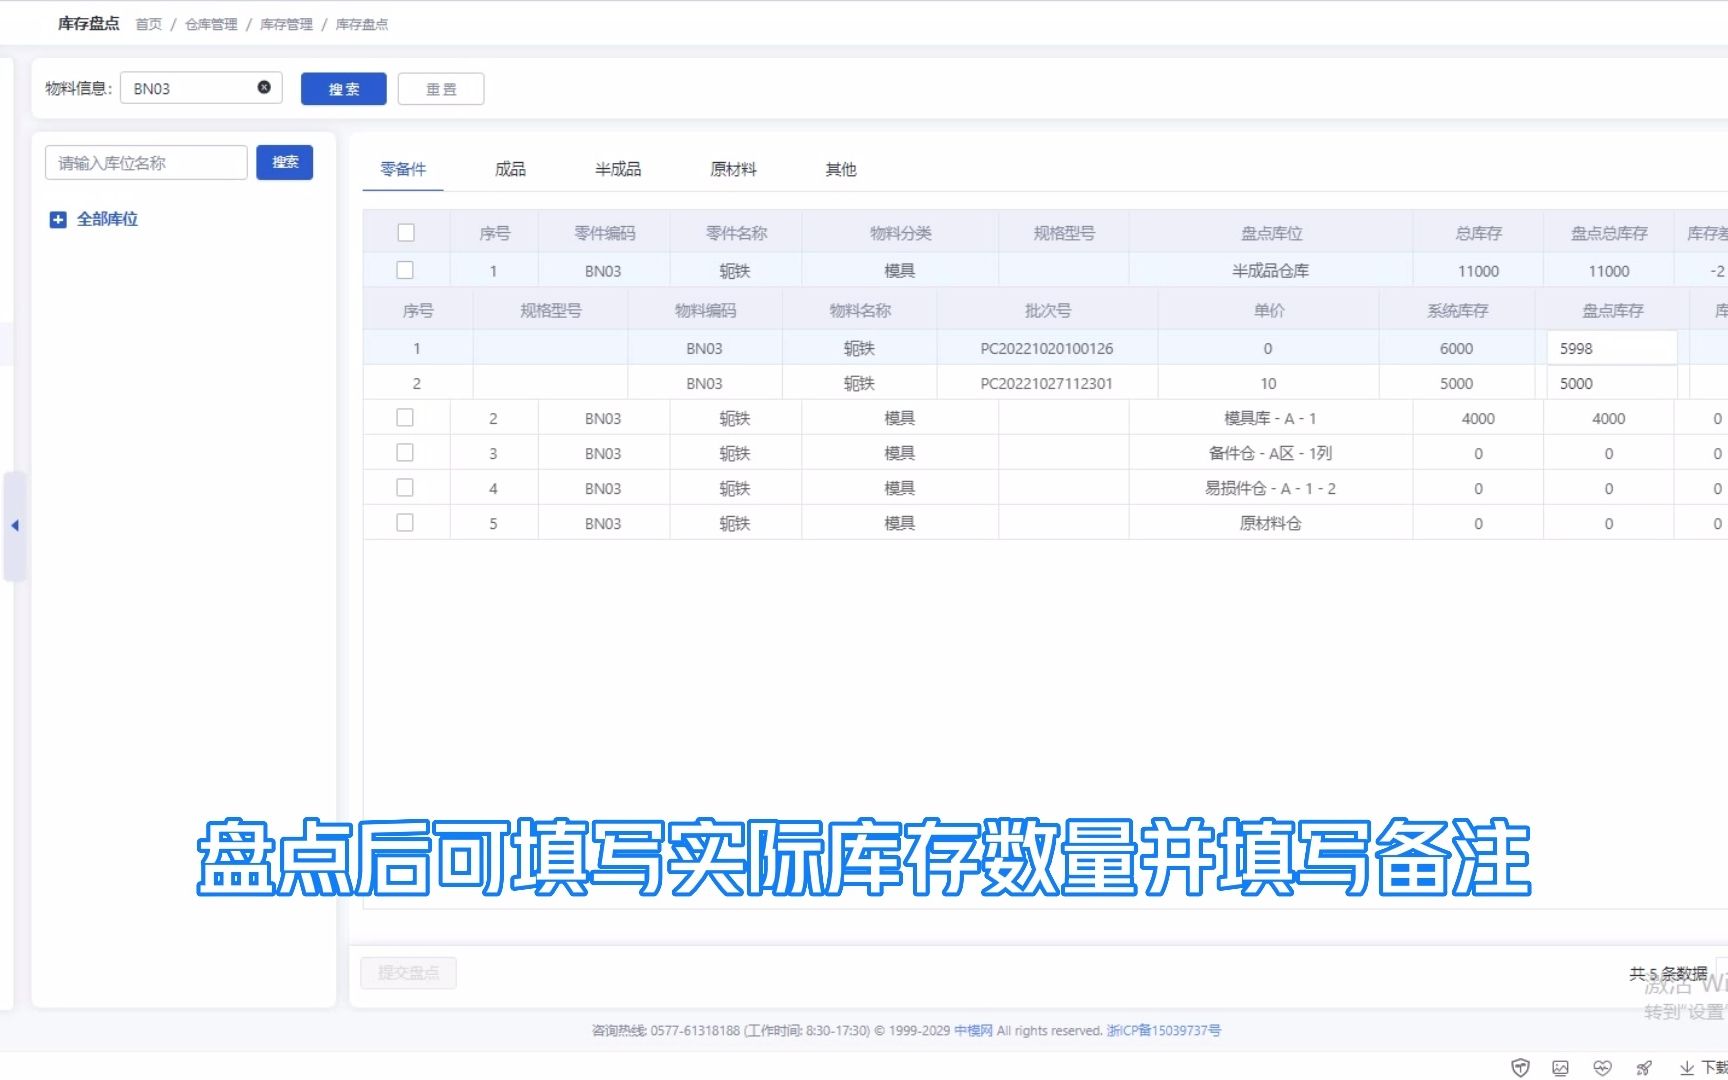Click the 重置 reset button
Viewport: 1728px width, 1080px height.
tap(441, 89)
